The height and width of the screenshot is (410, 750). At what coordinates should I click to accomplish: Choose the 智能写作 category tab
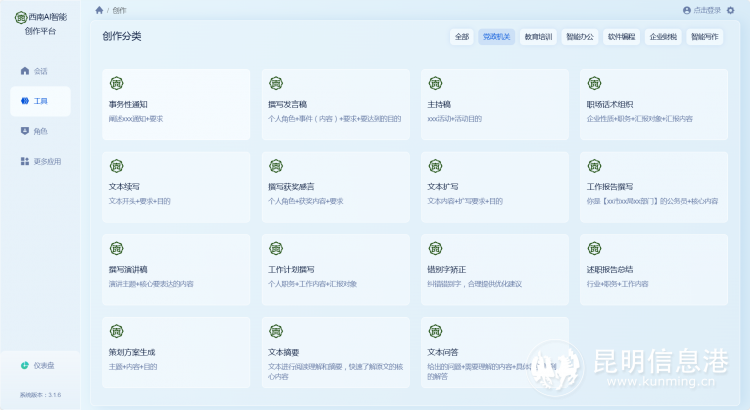(705, 37)
